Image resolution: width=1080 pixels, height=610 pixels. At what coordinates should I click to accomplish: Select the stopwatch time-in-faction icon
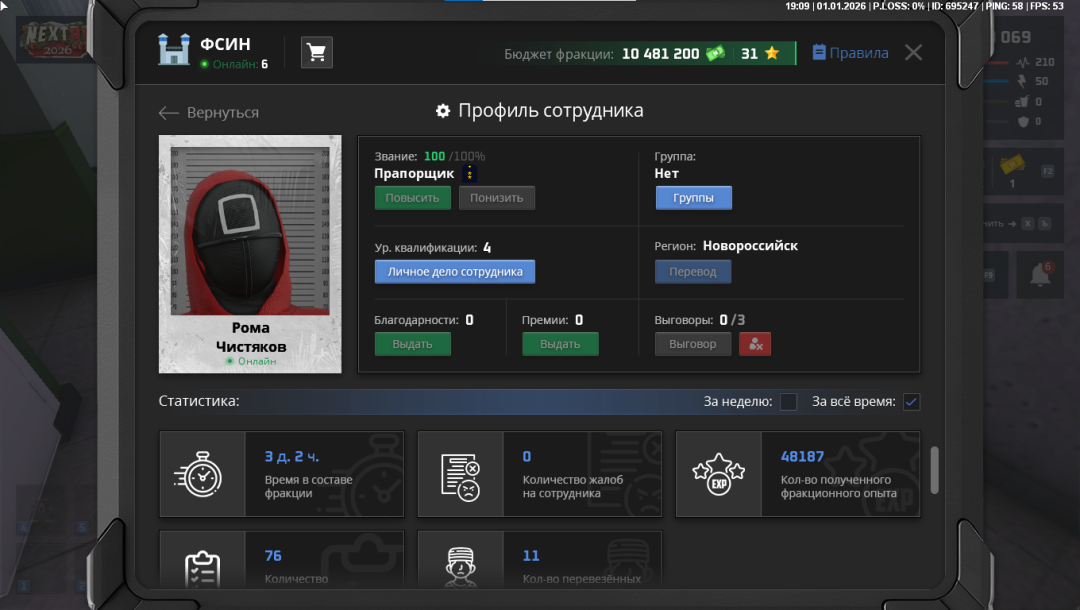point(202,474)
